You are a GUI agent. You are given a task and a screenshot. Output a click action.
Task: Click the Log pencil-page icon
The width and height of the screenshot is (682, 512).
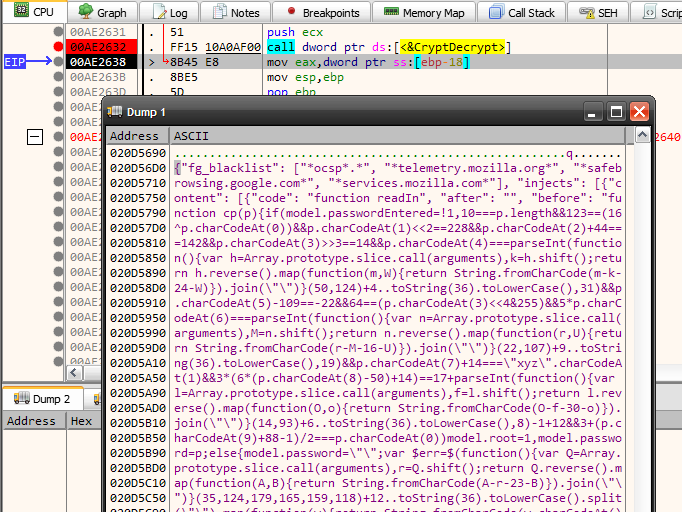pos(160,12)
